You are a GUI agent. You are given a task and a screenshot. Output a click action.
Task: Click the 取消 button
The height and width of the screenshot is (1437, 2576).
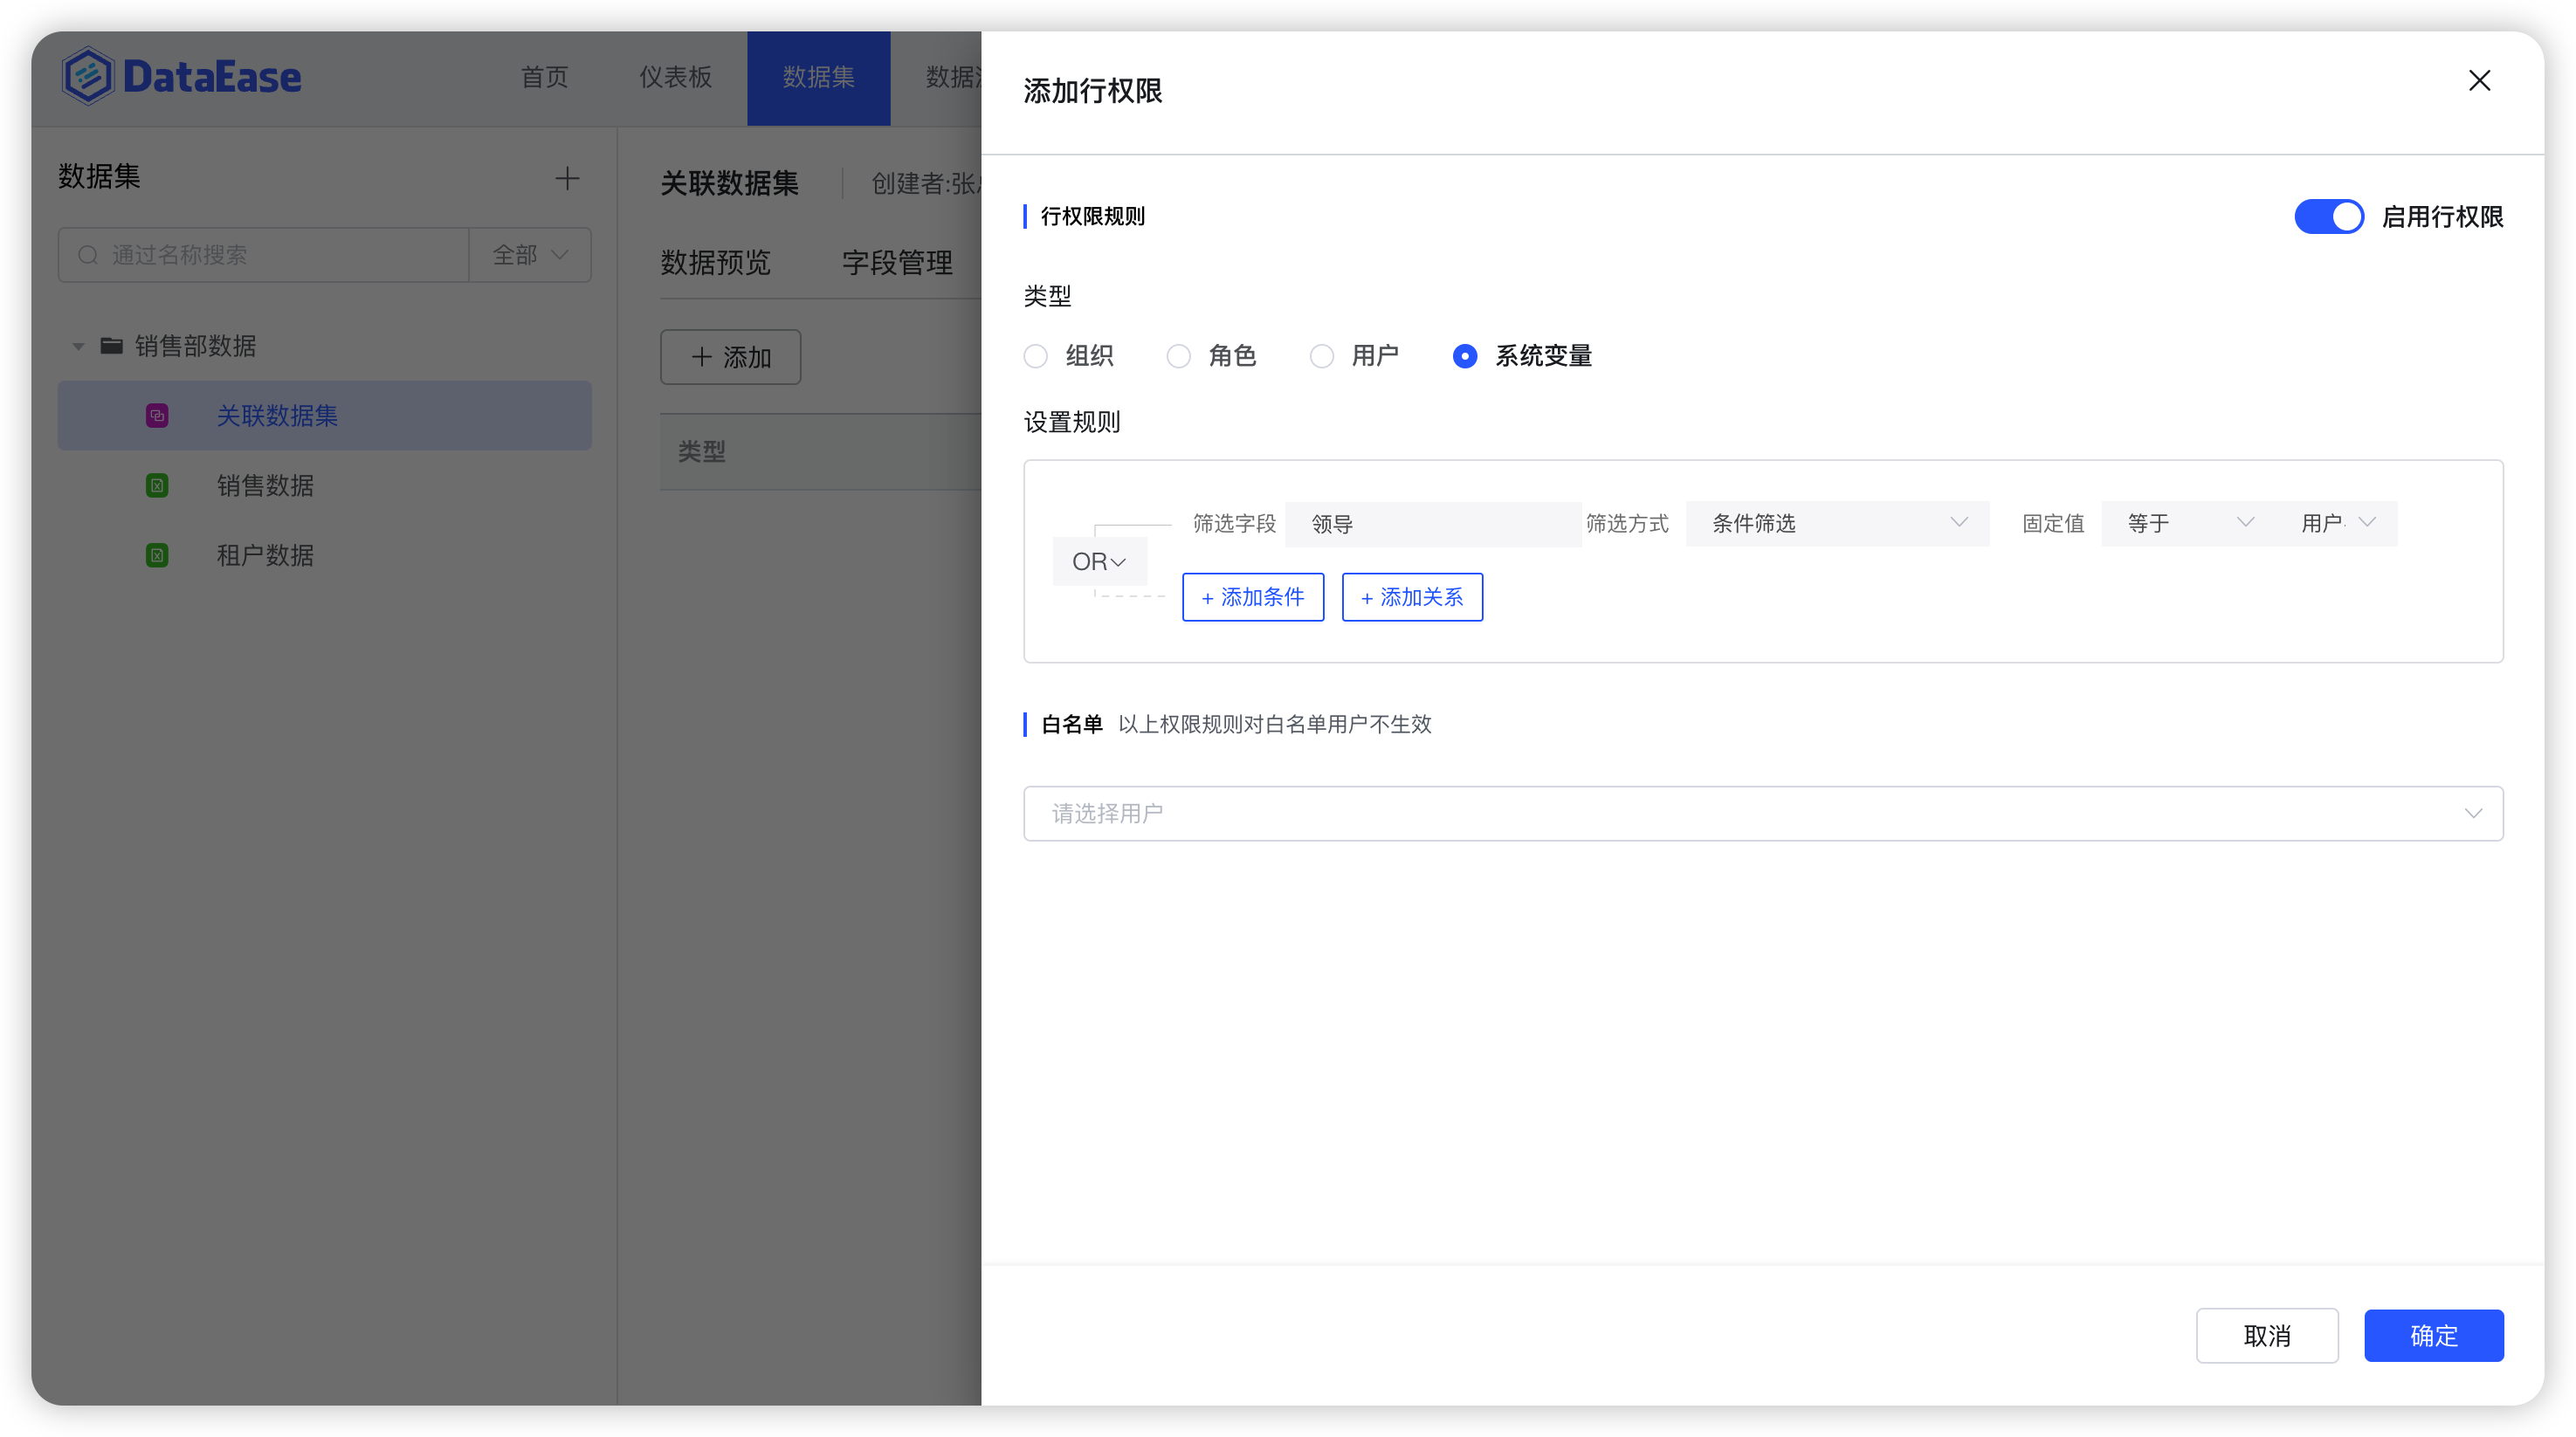(2267, 1335)
